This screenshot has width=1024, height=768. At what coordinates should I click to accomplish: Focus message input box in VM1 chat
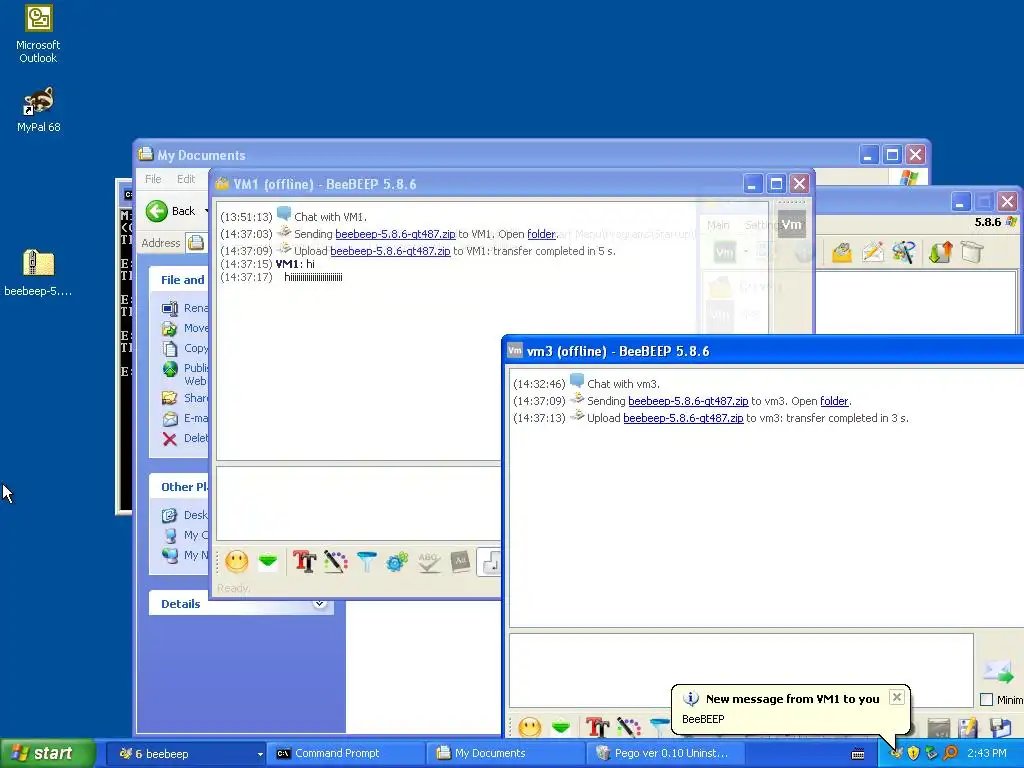[x=359, y=503]
